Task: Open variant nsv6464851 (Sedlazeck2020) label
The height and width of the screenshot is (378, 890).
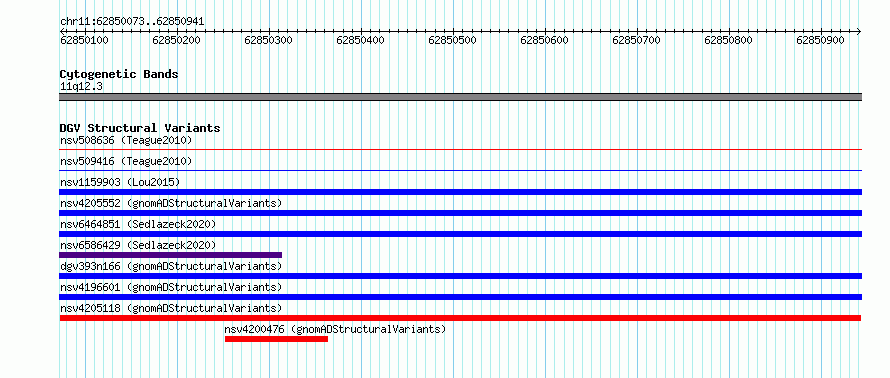Action: coord(138,224)
